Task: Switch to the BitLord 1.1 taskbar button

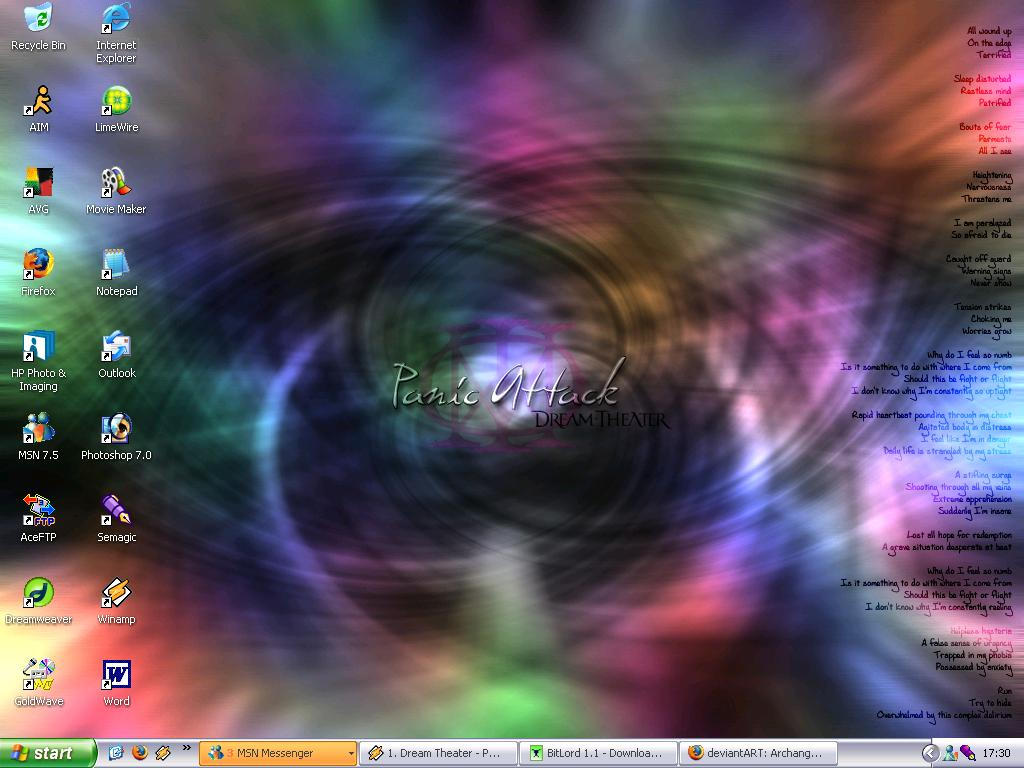Action: pos(598,753)
